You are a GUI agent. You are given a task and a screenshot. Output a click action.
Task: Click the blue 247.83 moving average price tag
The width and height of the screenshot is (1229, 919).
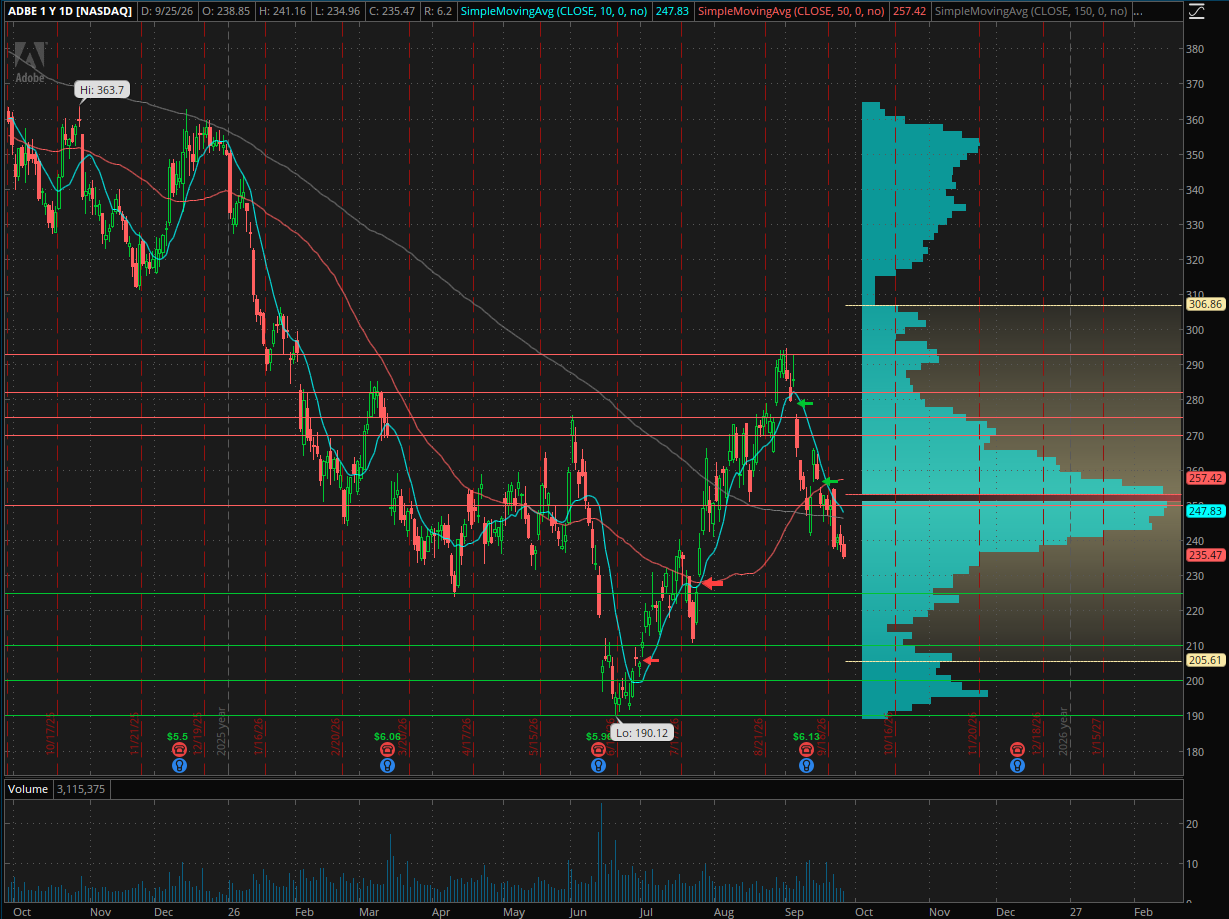click(1205, 510)
